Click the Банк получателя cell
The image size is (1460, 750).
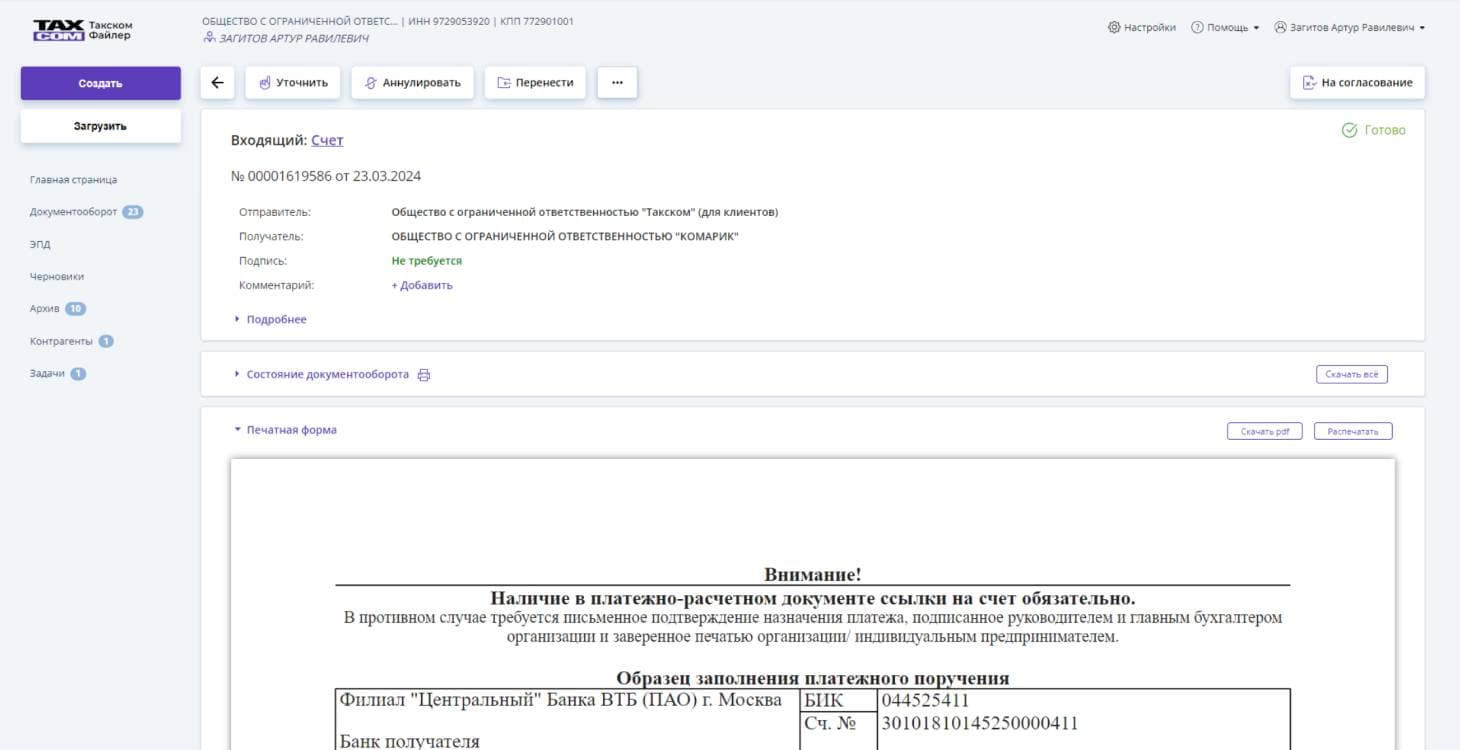coord(410,742)
